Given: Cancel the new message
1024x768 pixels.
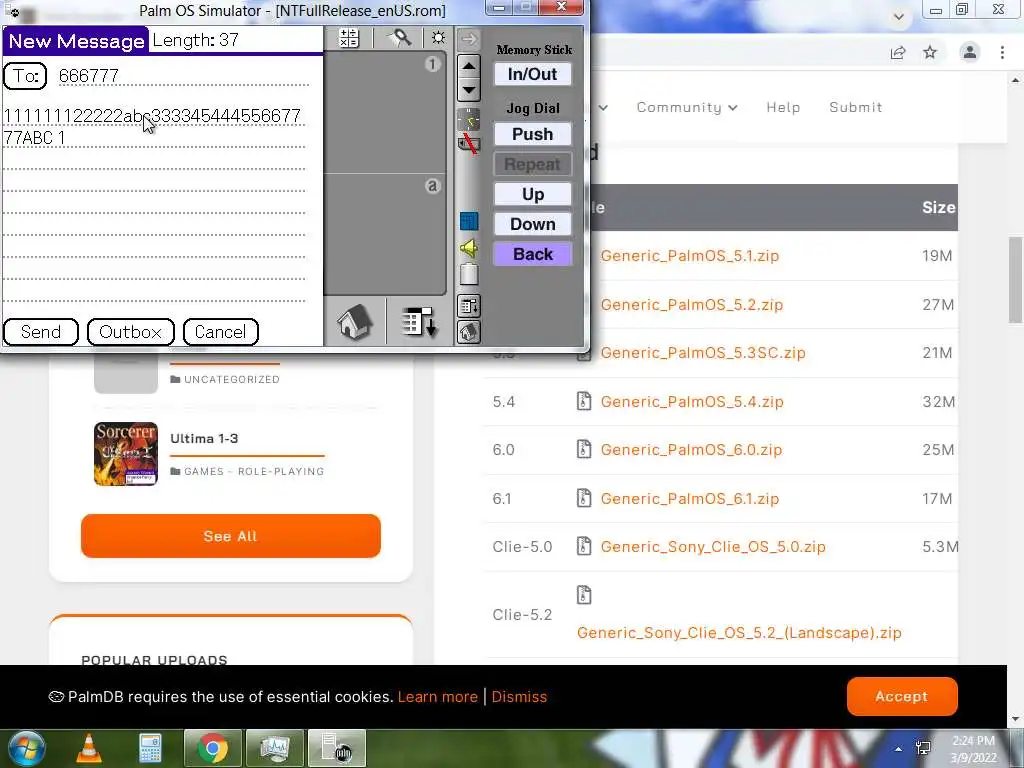Looking at the screenshot, I should [221, 332].
